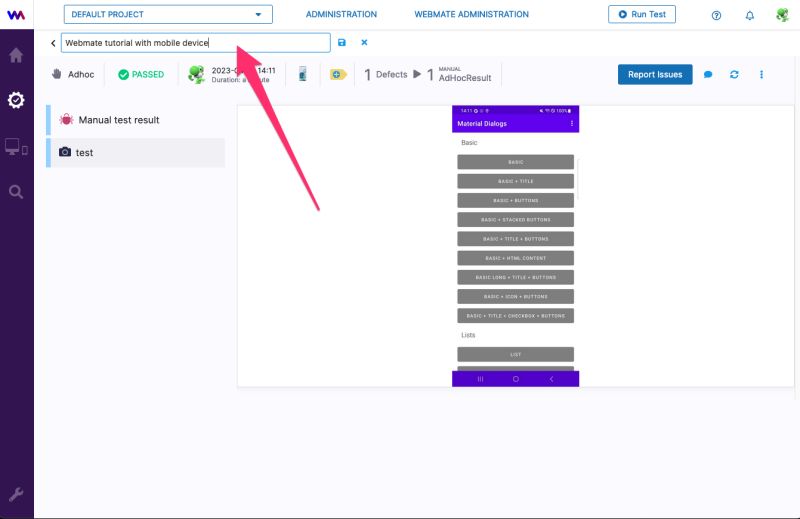Screen dimensions: 800x519
Task: Click BASIC + TITLE in the phone screenshot
Action: pos(515,181)
